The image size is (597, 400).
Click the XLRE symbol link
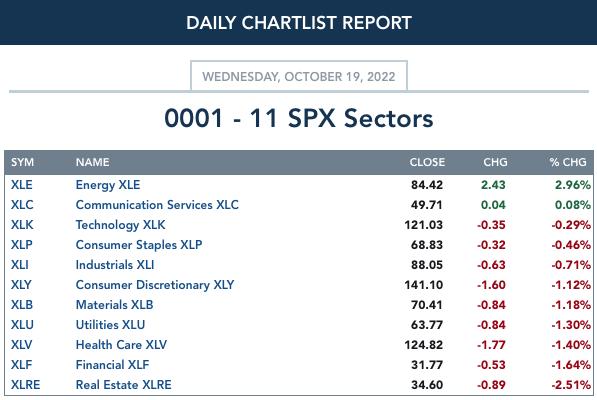[26, 385]
